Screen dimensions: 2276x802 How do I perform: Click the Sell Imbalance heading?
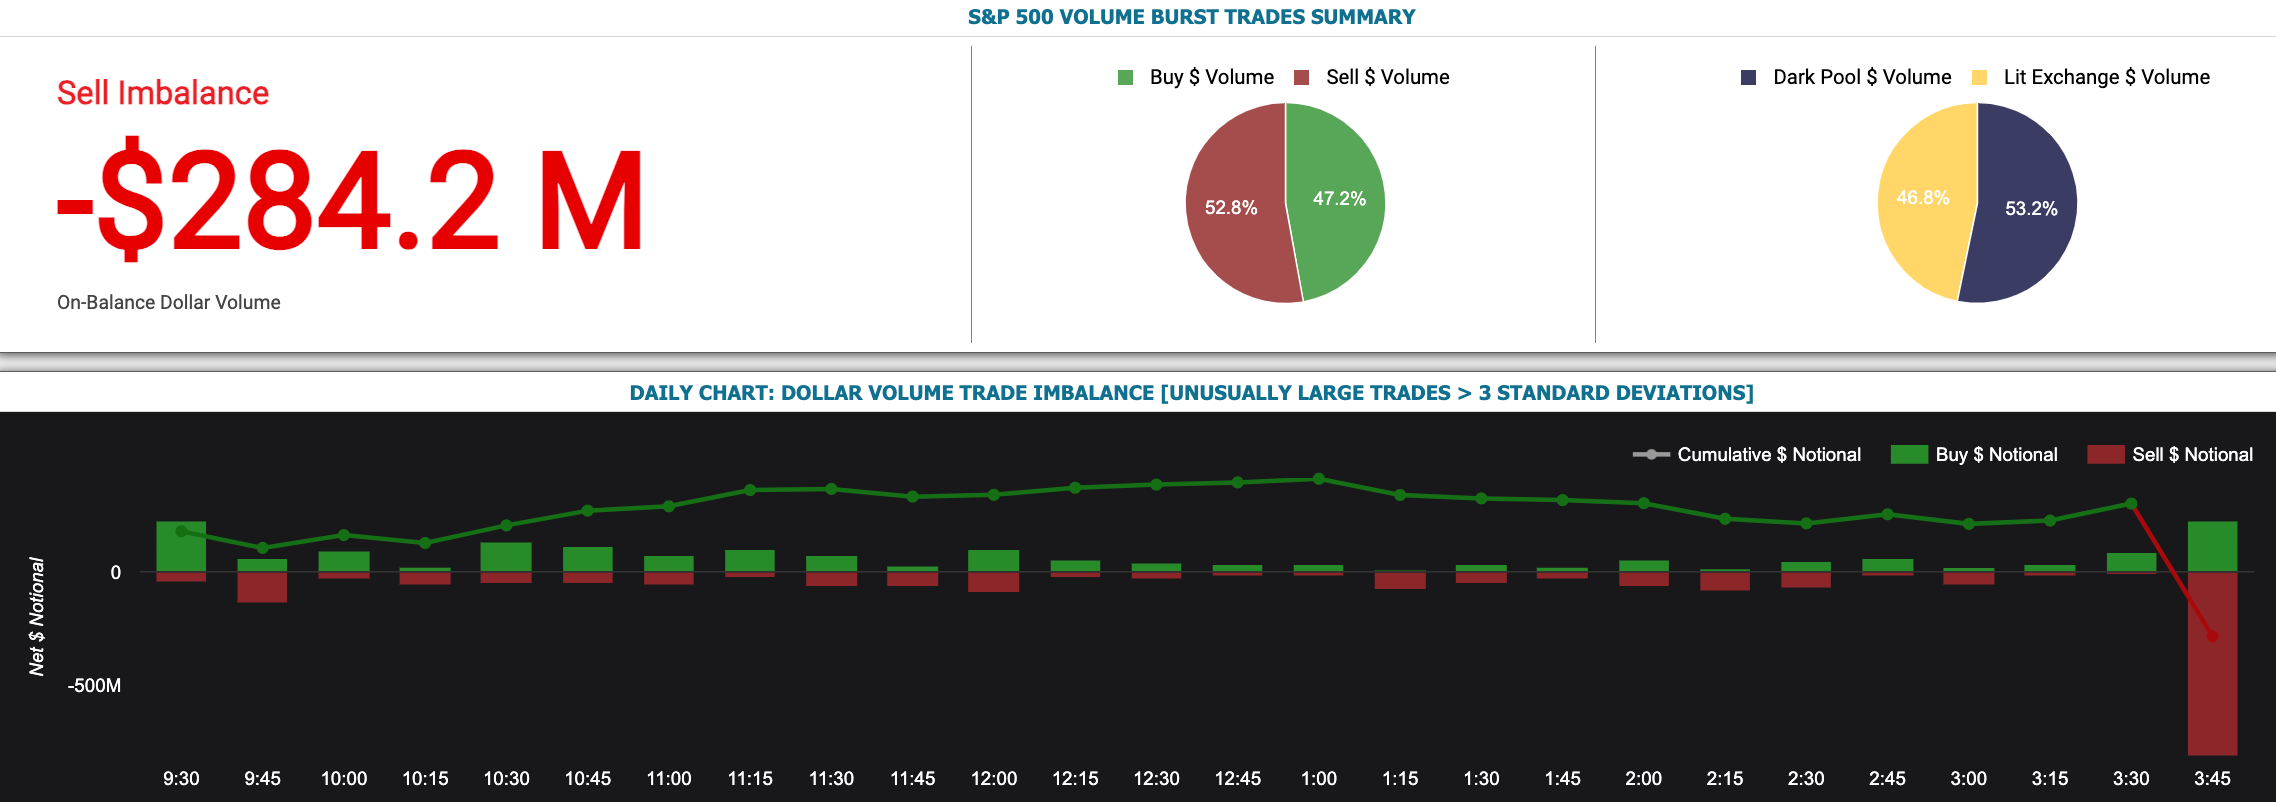click(x=163, y=93)
